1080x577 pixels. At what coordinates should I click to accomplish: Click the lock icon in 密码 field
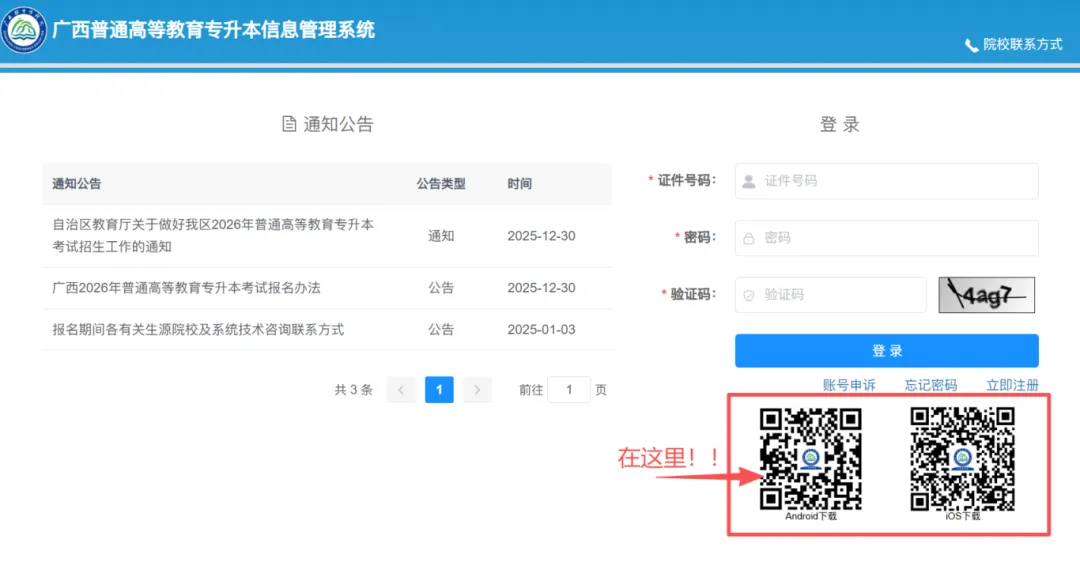pos(749,238)
